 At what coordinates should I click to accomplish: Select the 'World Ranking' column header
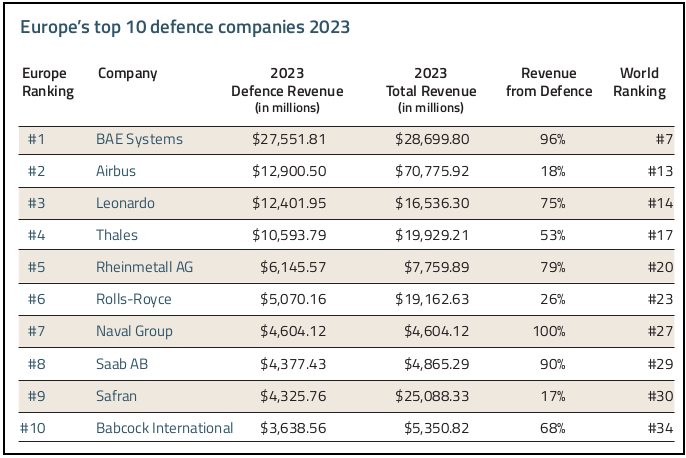tap(639, 82)
